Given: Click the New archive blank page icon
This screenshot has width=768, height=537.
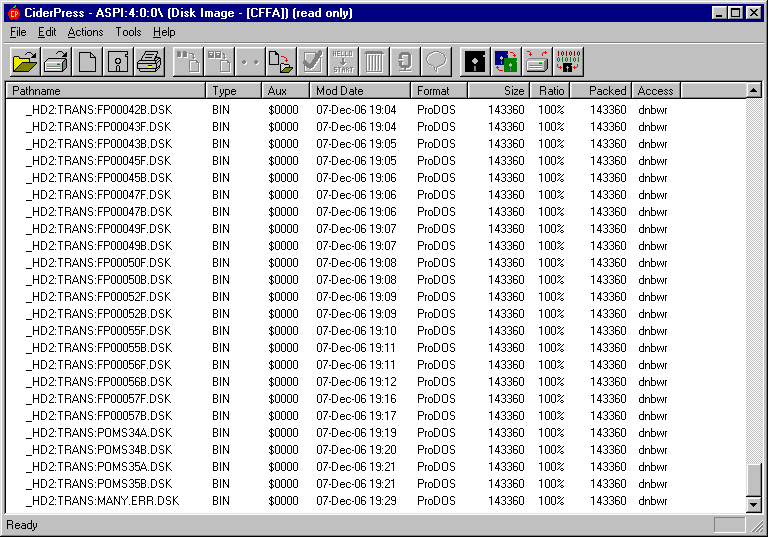Looking at the screenshot, I should (x=87, y=62).
